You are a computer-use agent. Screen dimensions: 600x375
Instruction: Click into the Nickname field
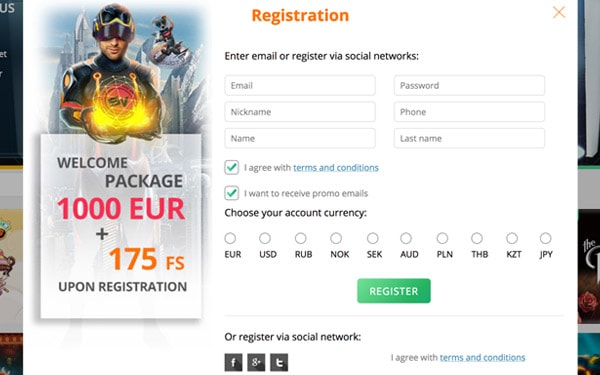(x=300, y=112)
